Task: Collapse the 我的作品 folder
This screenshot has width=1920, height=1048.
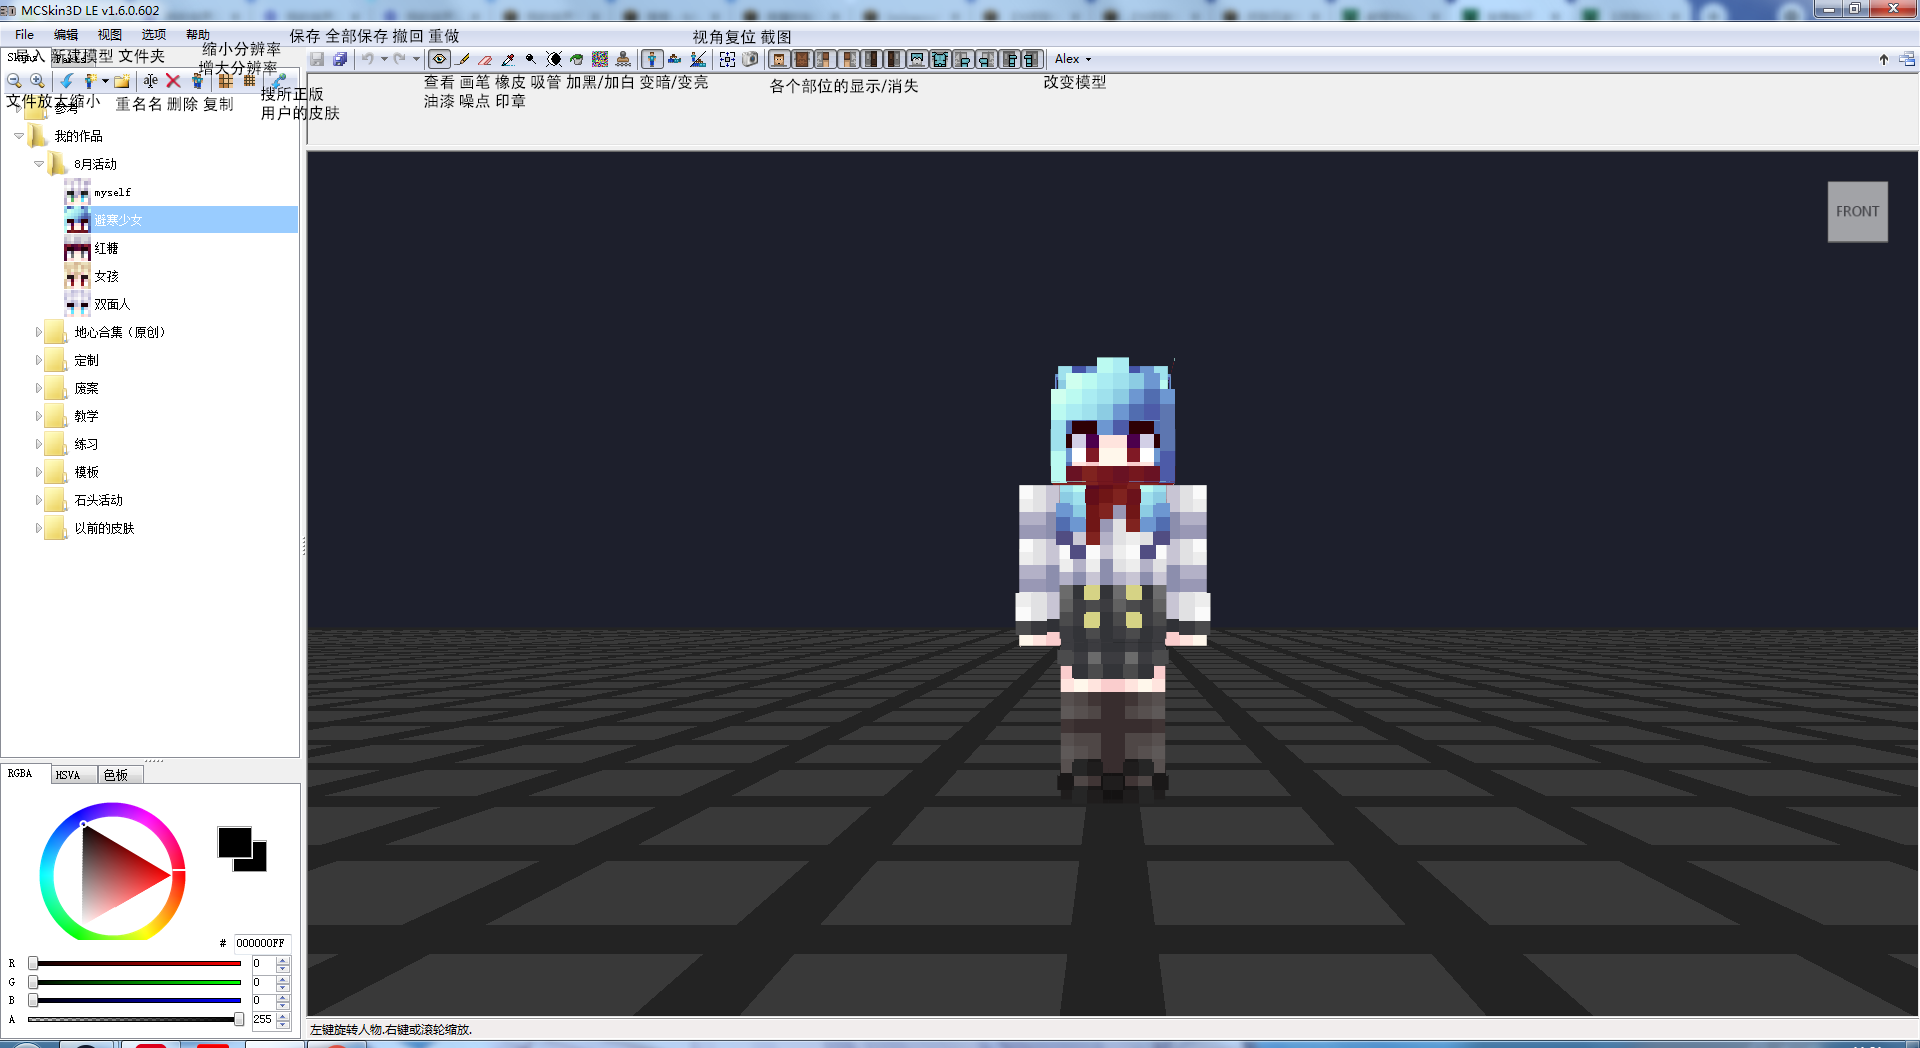Action: [19, 136]
